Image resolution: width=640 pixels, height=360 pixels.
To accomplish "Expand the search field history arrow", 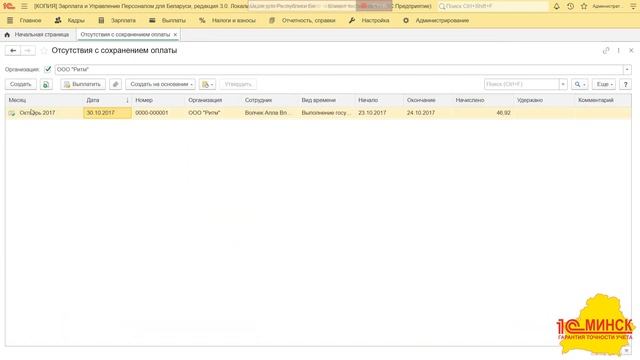I will click(563, 84).
